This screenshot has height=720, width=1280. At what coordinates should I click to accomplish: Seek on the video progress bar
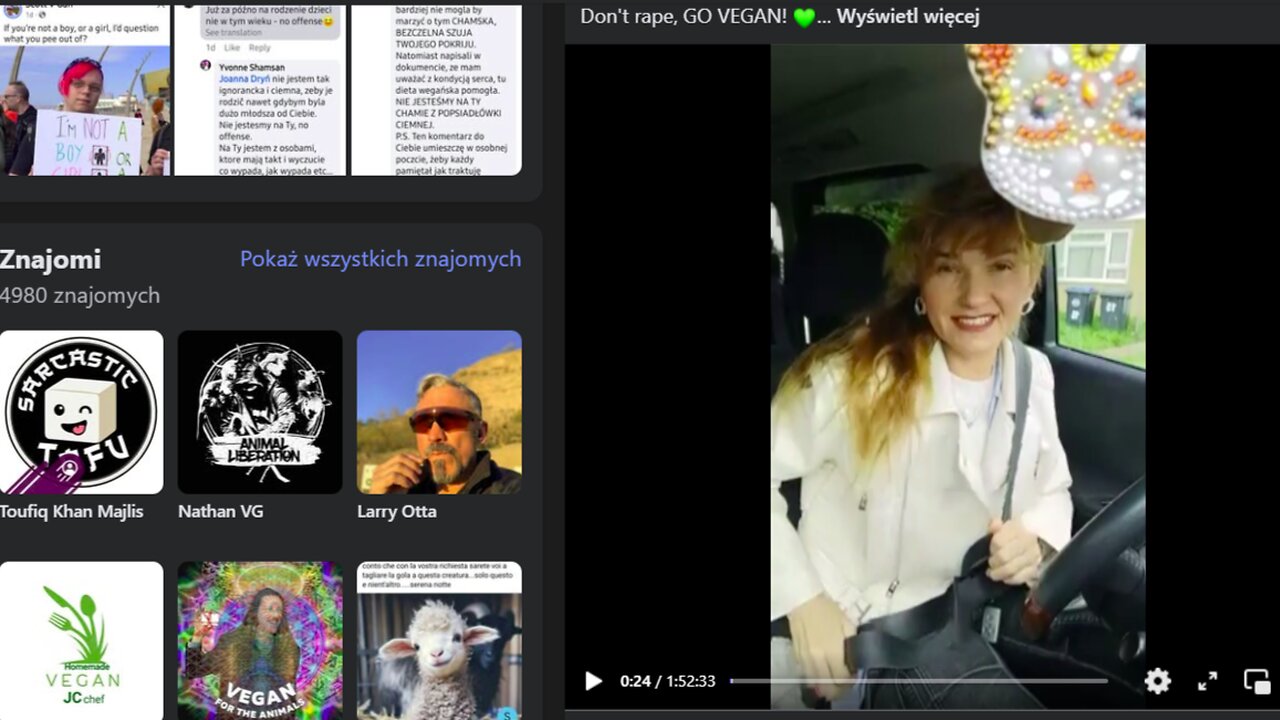point(918,681)
